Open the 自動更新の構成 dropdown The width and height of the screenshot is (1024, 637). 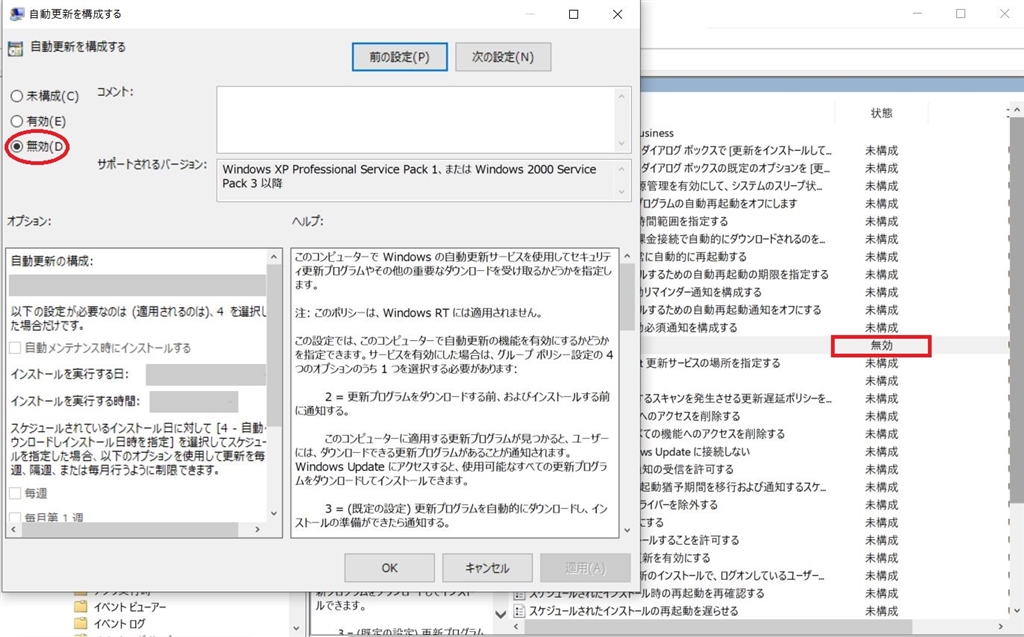click(x=137, y=285)
